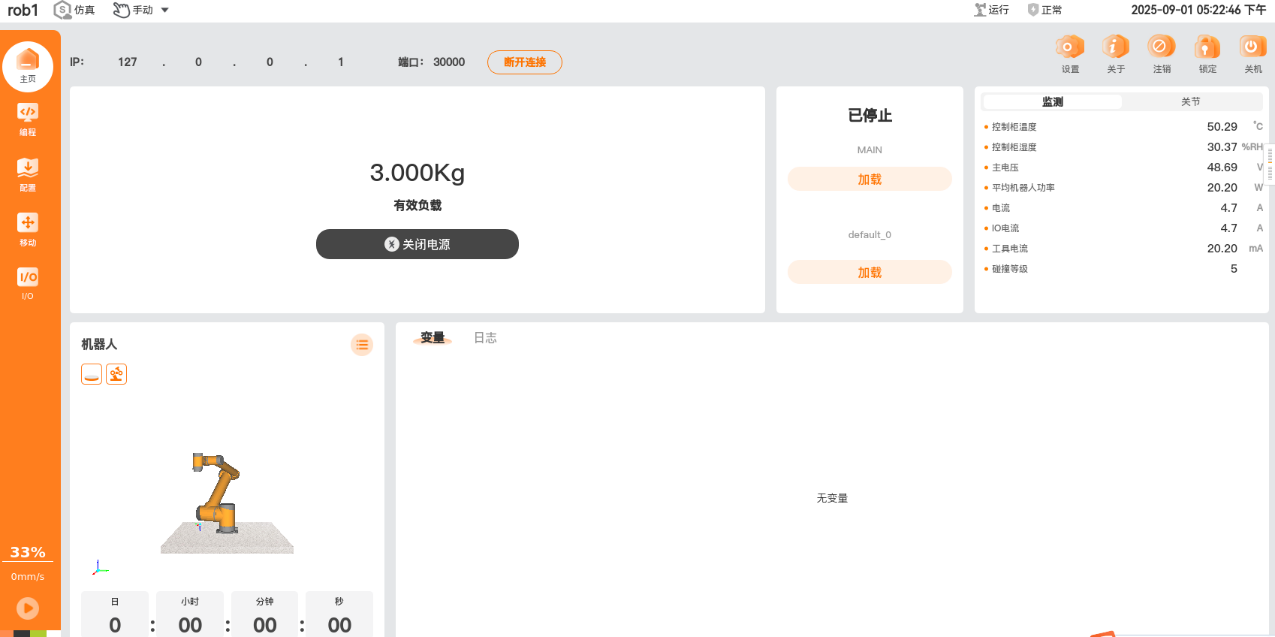This screenshot has height=637, width=1275.
Task: Go to the 主页 home page
Action: 28,65
